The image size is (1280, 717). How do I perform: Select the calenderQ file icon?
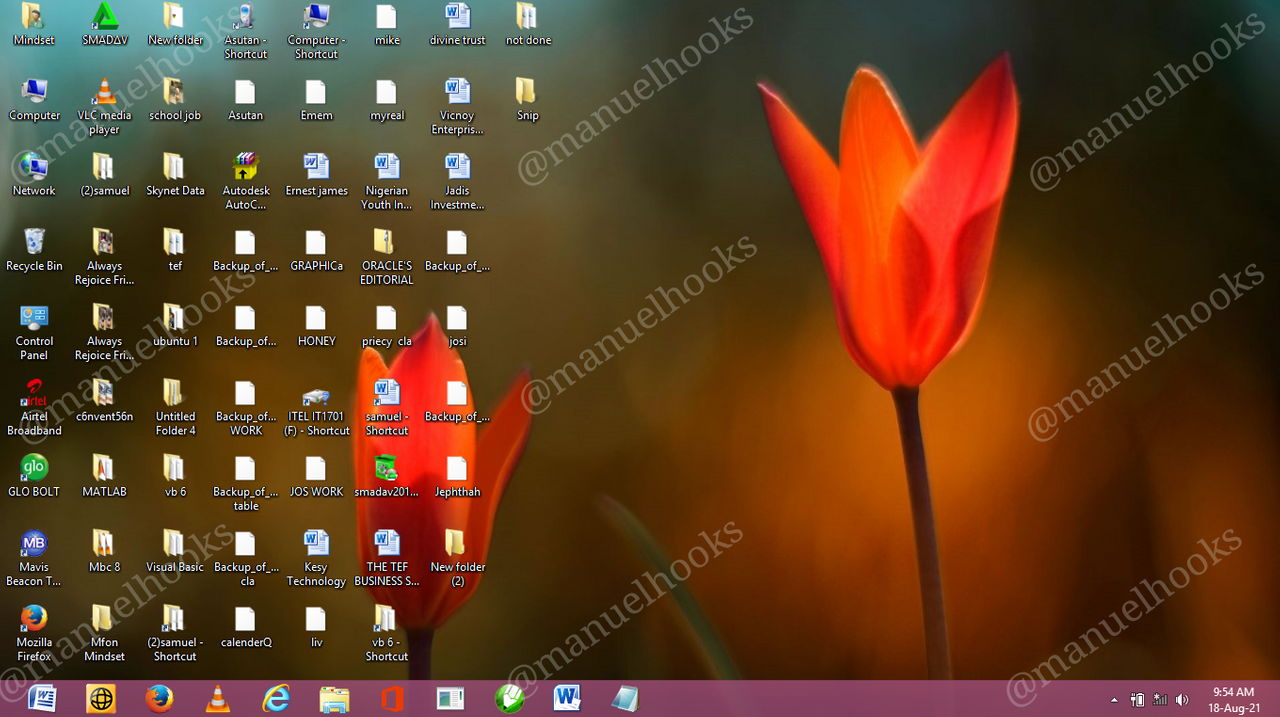click(x=245, y=626)
